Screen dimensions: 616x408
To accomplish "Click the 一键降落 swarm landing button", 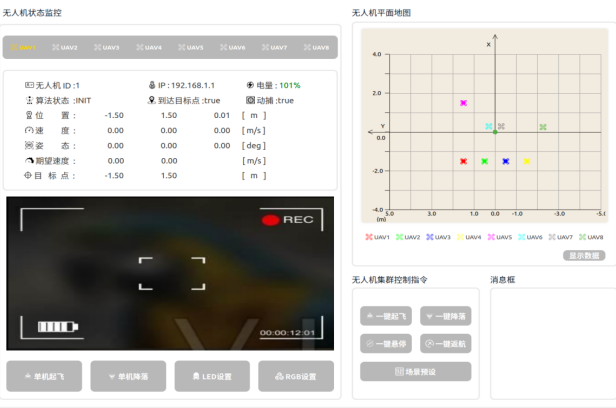I will point(446,316).
